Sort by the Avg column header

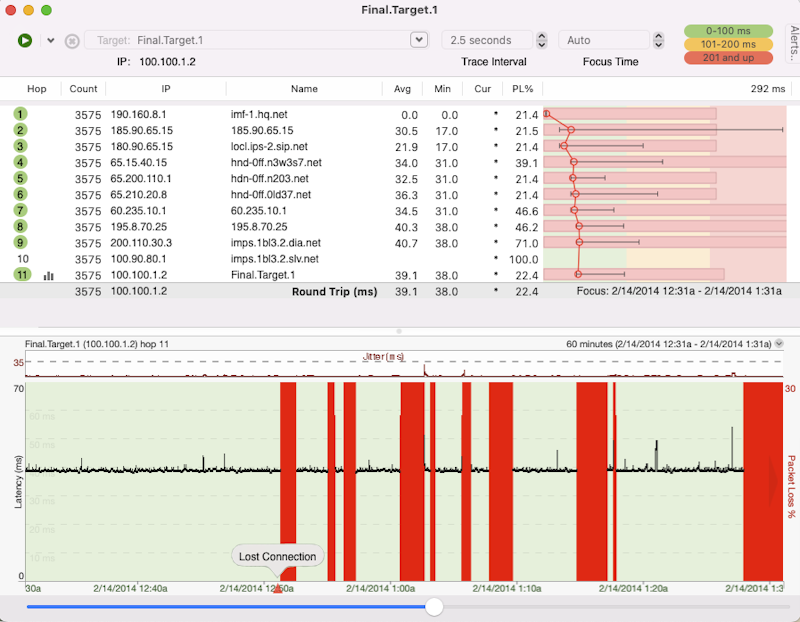(x=402, y=89)
